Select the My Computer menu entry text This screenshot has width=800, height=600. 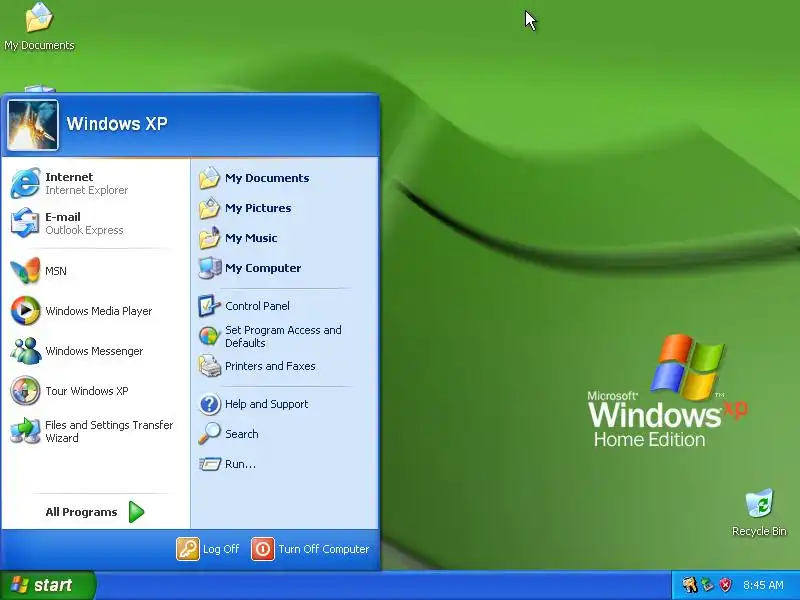(x=263, y=268)
